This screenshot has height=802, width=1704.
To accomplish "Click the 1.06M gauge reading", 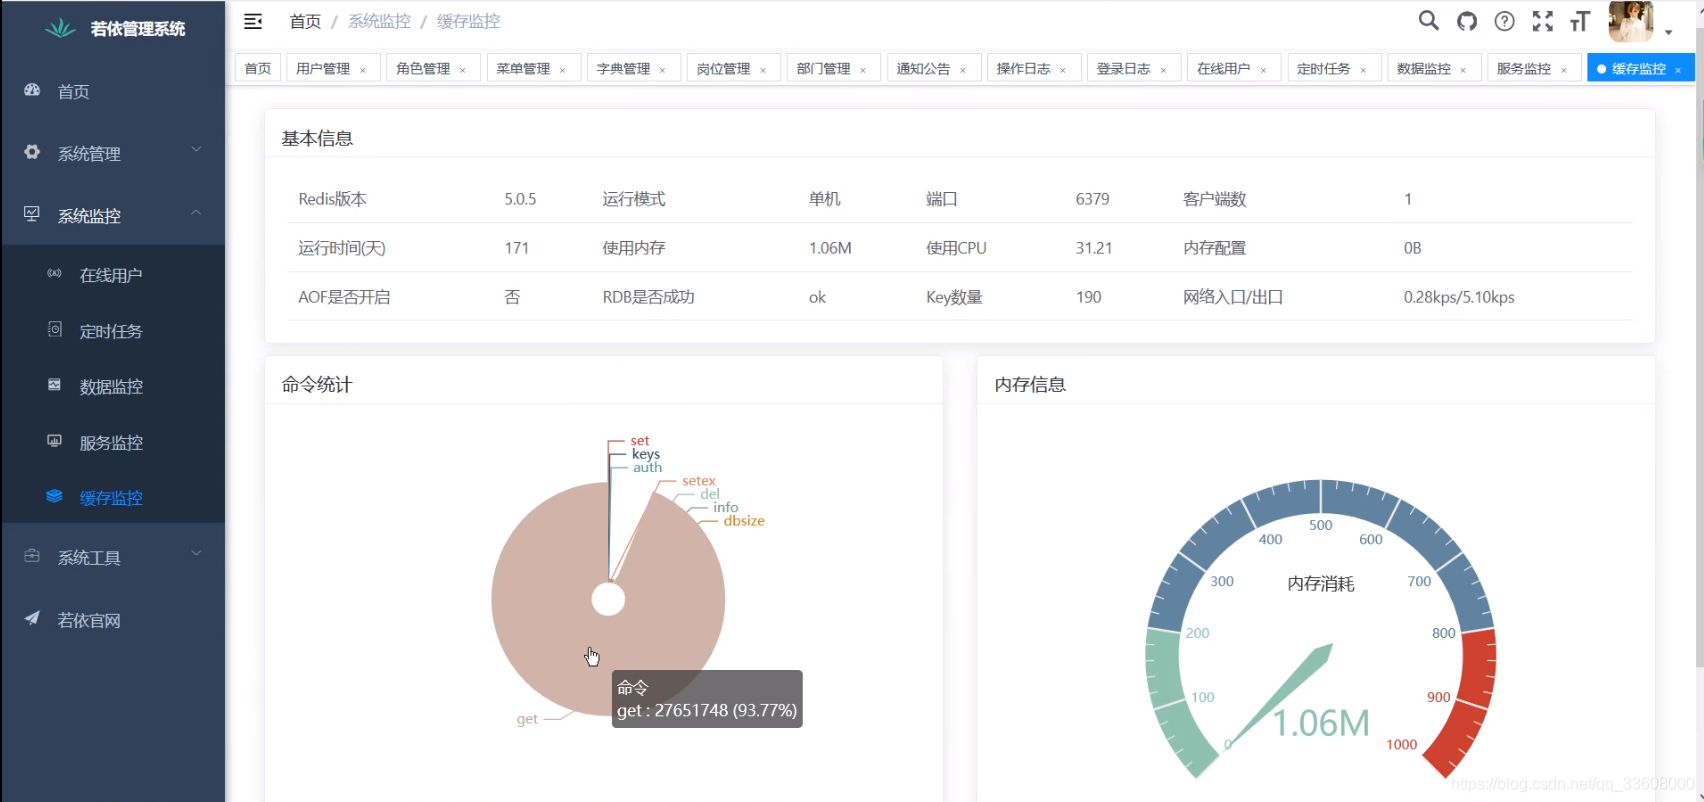I will pyautogui.click(x=1321, y=722).
